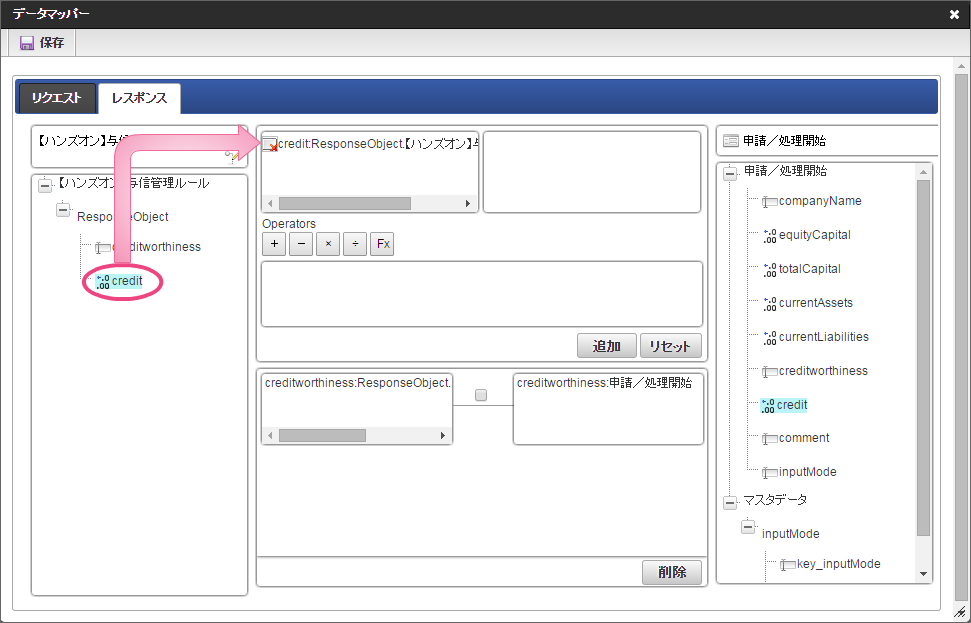The height and width of the screenshot is (623, 971).
Task: Select comment in the right tree
Action: (x=804, y=438)
